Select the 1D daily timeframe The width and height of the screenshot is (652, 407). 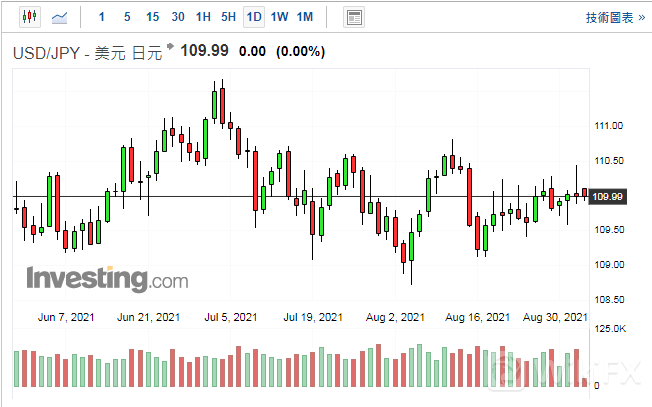[x=254, y=17]
